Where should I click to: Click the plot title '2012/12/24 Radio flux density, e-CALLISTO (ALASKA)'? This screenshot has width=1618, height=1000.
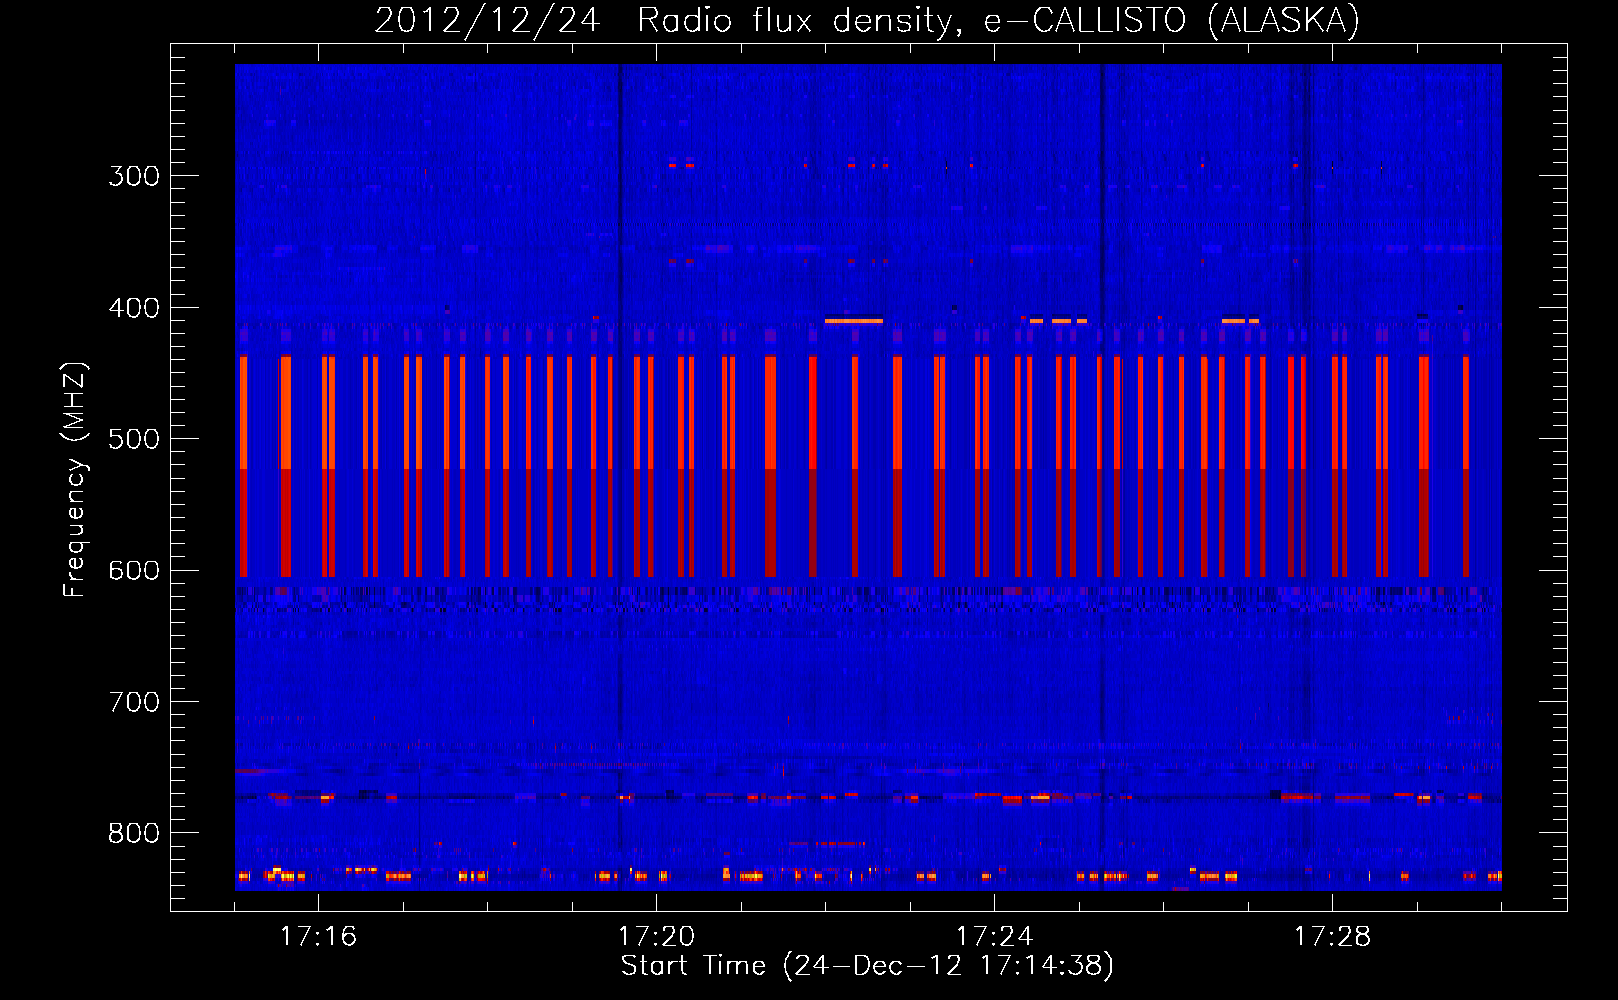click(867, 20)
